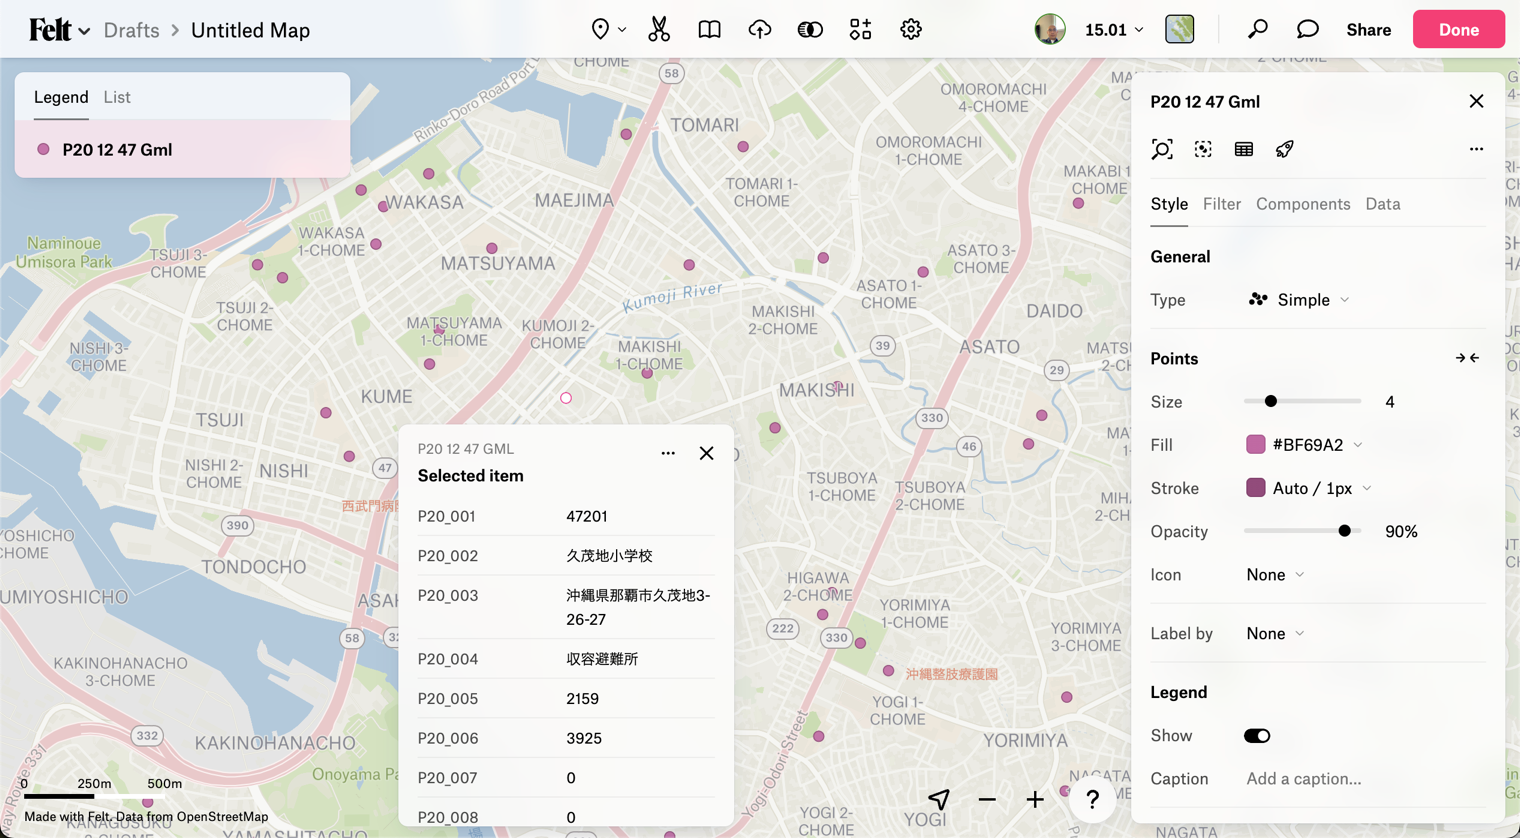Expand the pin tool dropdown arrow
The height and width of the screenshot is (838, 1520).
(x=622, y=30)
